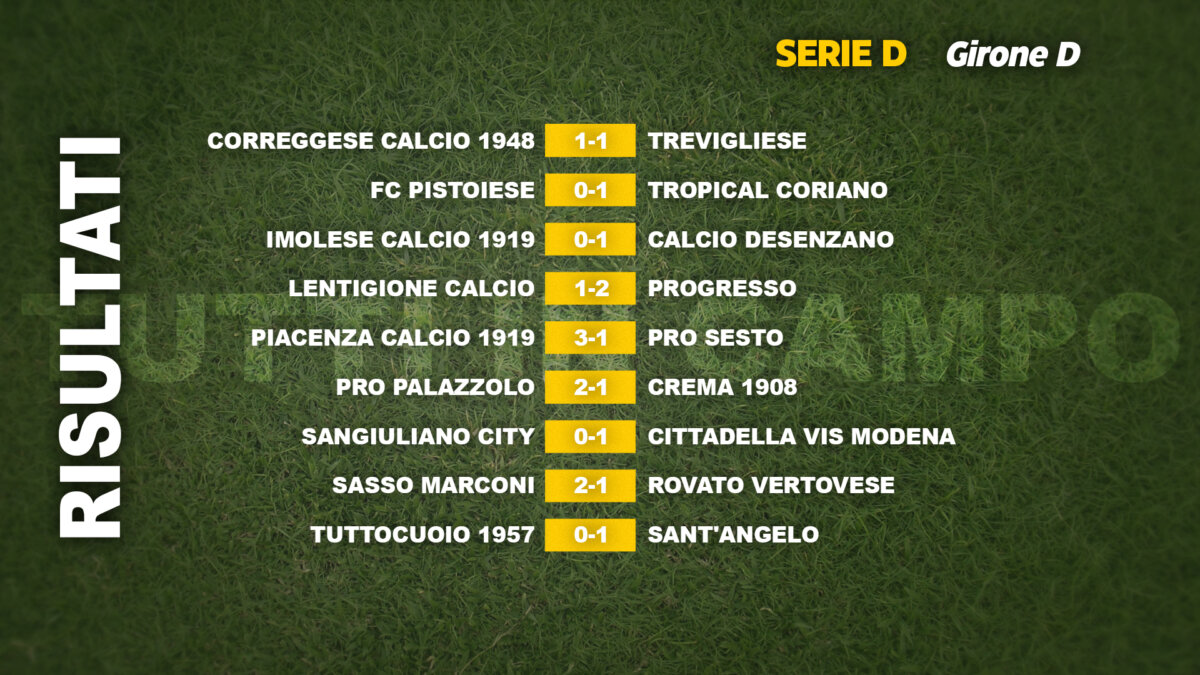The height and width of the screenshot is (675, 1200).
Task: Select the 3-1 score box beside Pro Sesto
Action: point(590,338)
